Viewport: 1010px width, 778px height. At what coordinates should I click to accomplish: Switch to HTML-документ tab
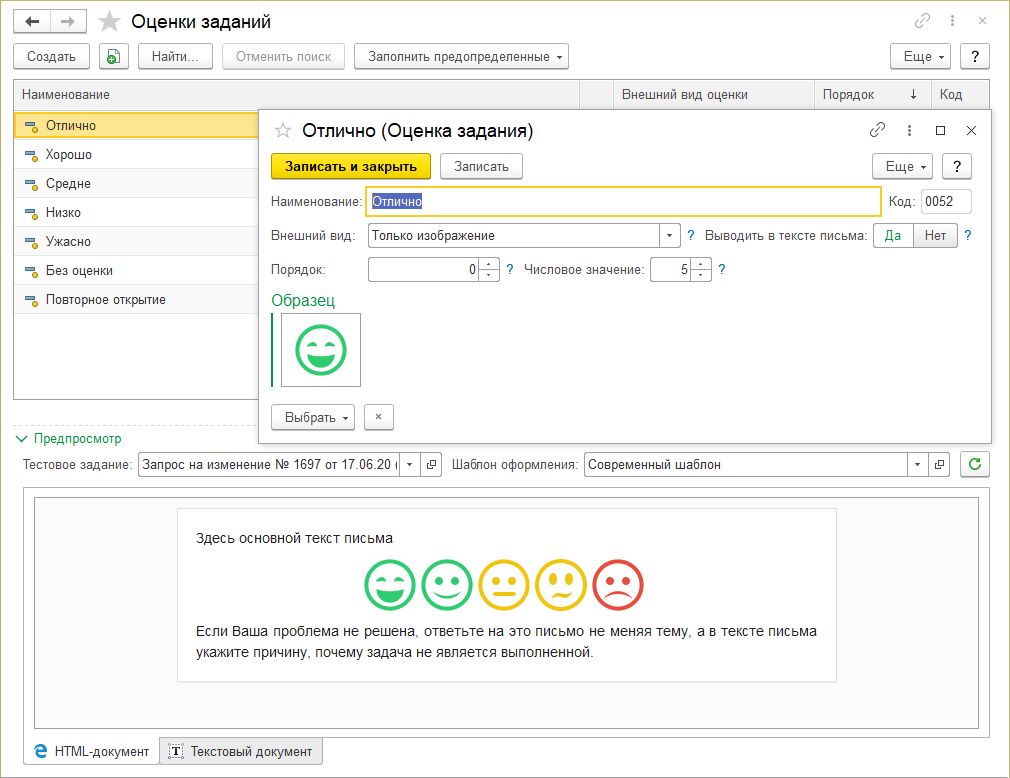(91, 751)
